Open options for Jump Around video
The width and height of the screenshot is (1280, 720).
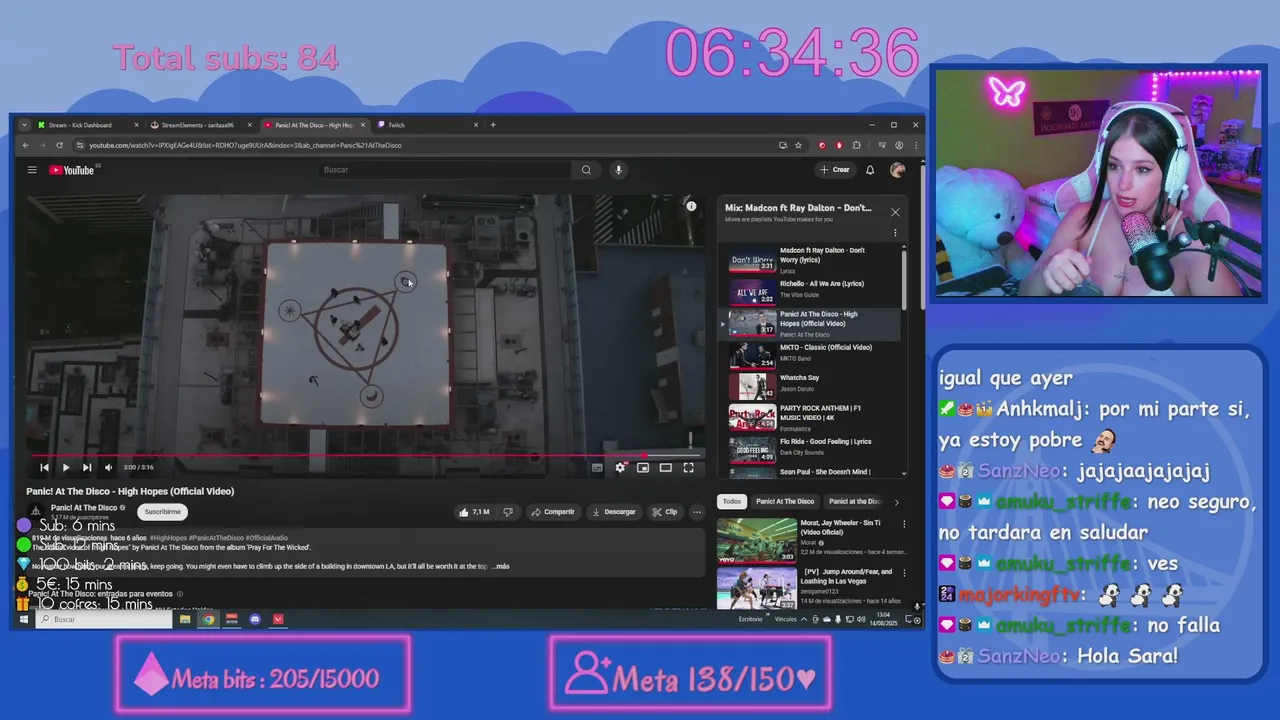904,574
